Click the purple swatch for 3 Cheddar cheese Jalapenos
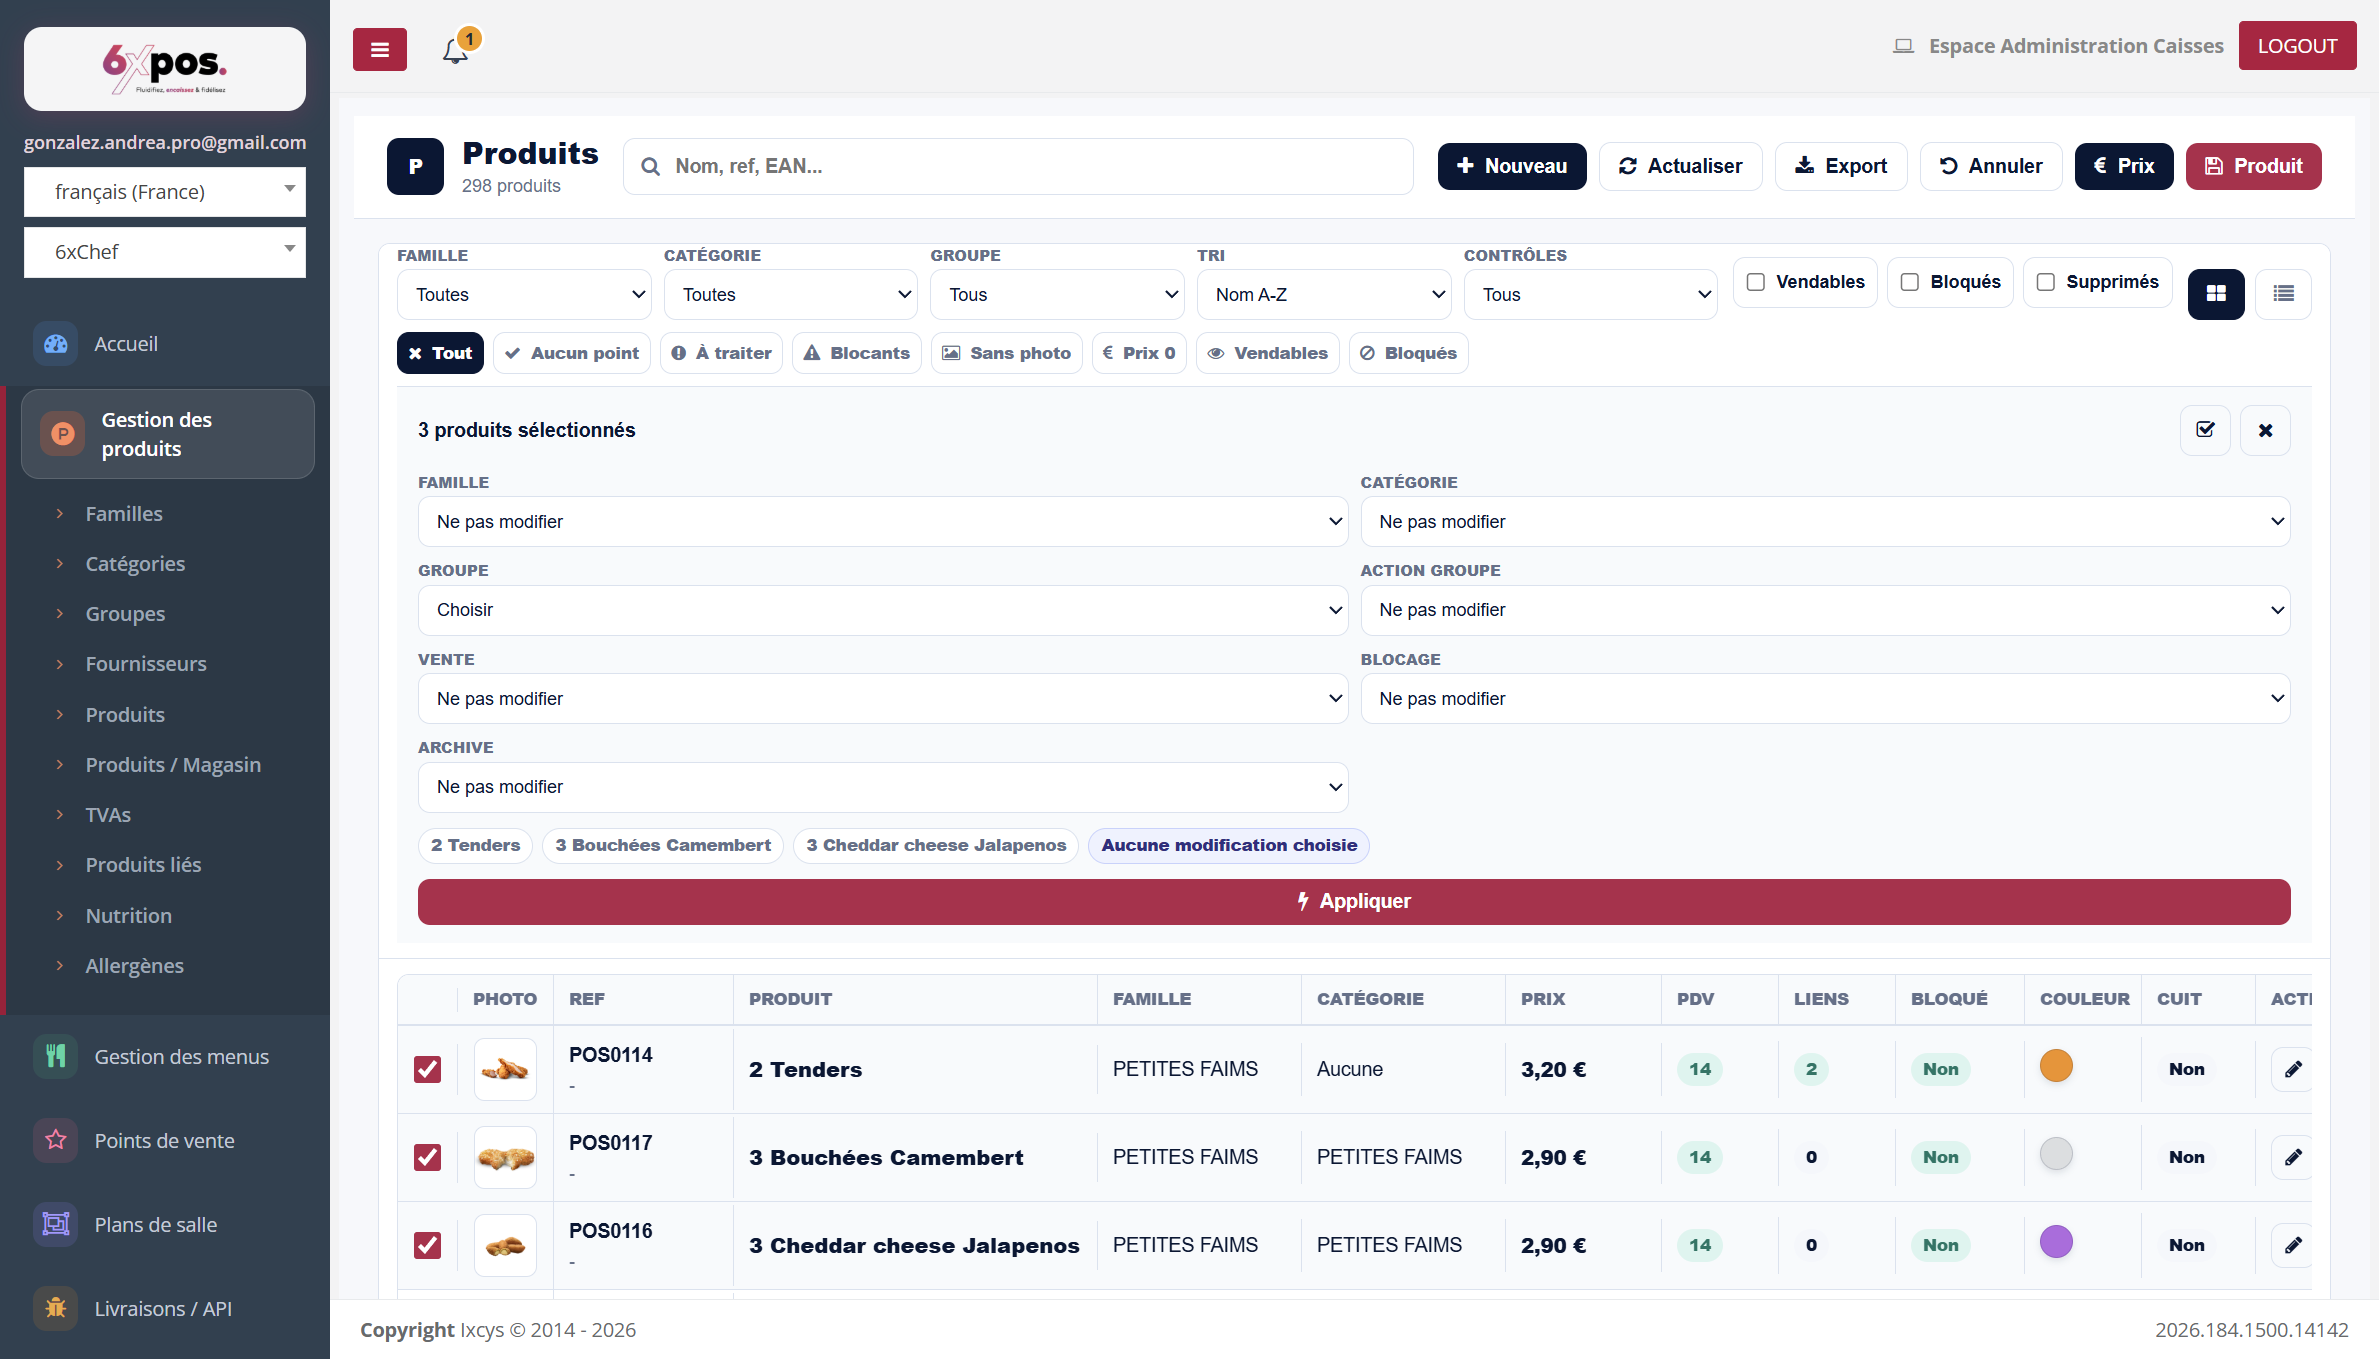 pyautogui.click(x=2056, y=1242)
